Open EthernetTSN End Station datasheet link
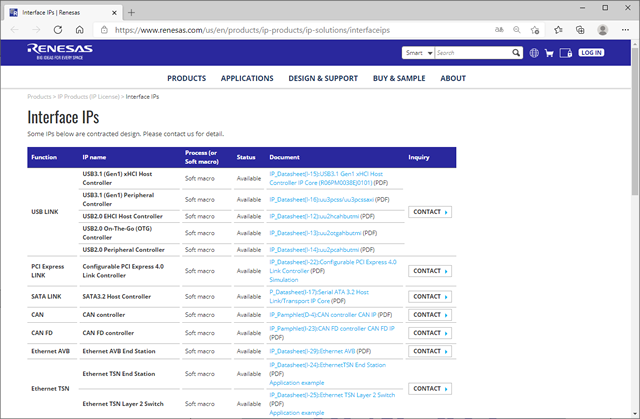The height and width of the screenshot is (419, 640). (327, 365)
